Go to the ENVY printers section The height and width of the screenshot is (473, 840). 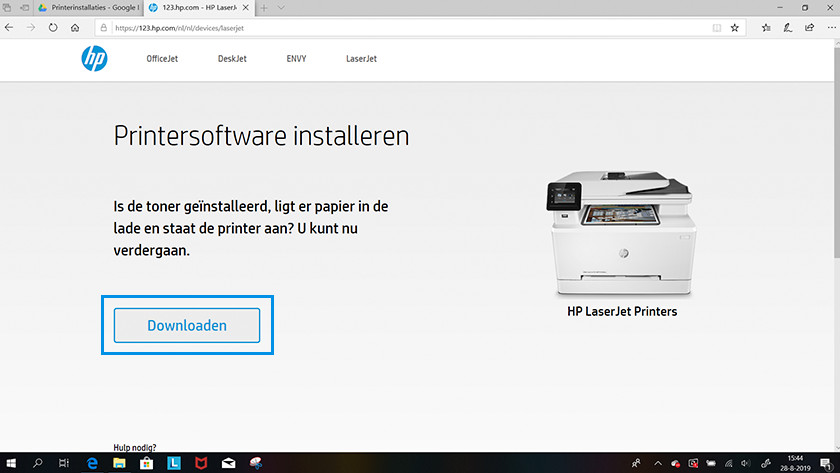[295, 59]
